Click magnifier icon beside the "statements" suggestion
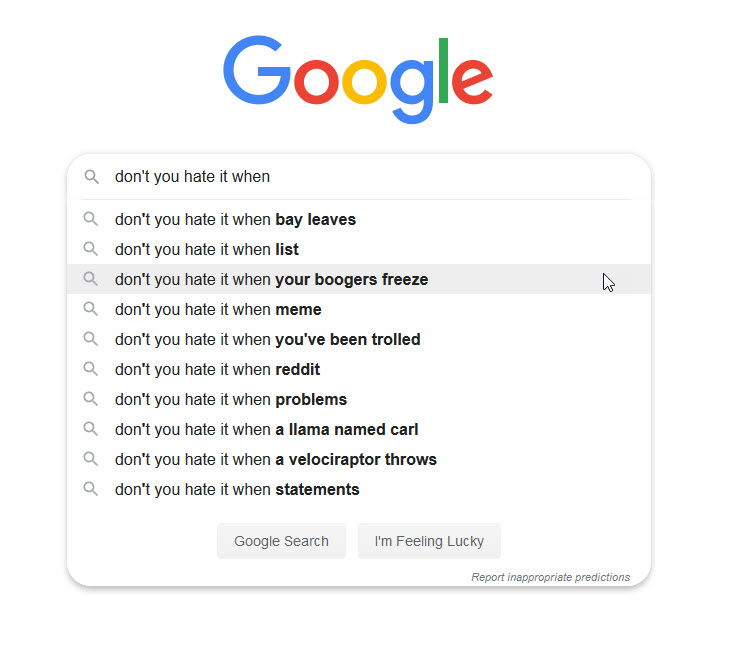The image size is (732, 646). click(x=91, y=489)
